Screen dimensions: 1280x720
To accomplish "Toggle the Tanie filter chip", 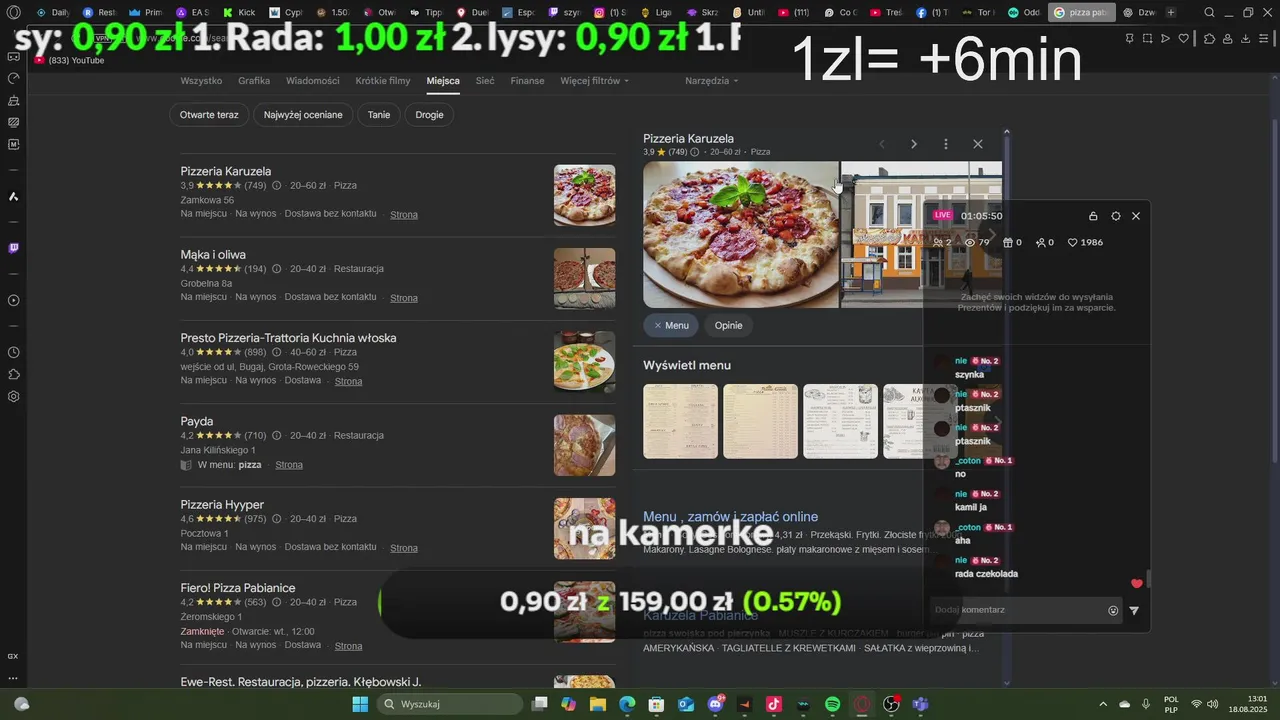I will coord(379,115).
